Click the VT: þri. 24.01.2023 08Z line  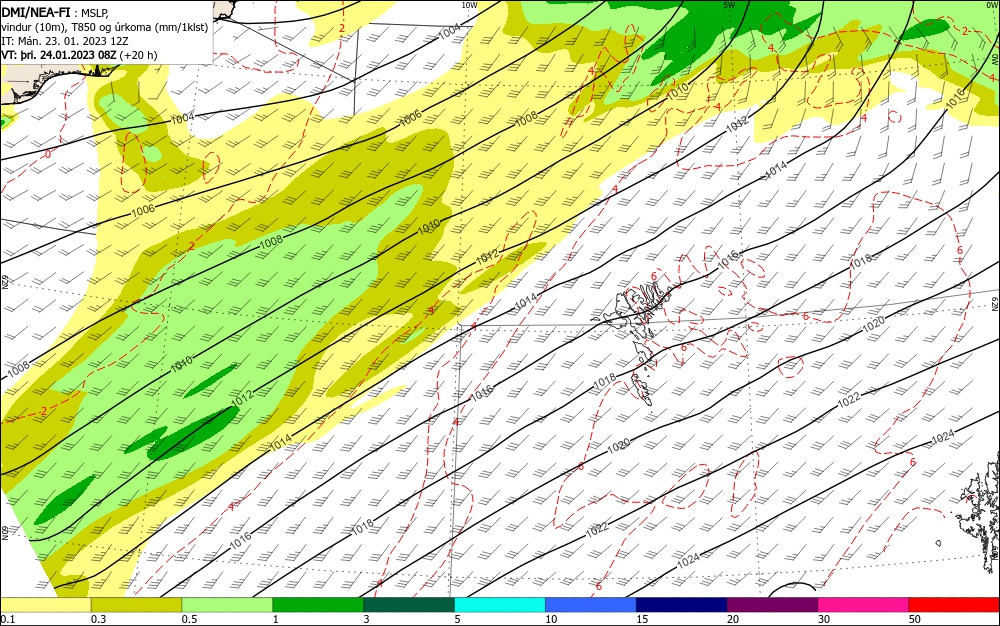click(79, 55)
